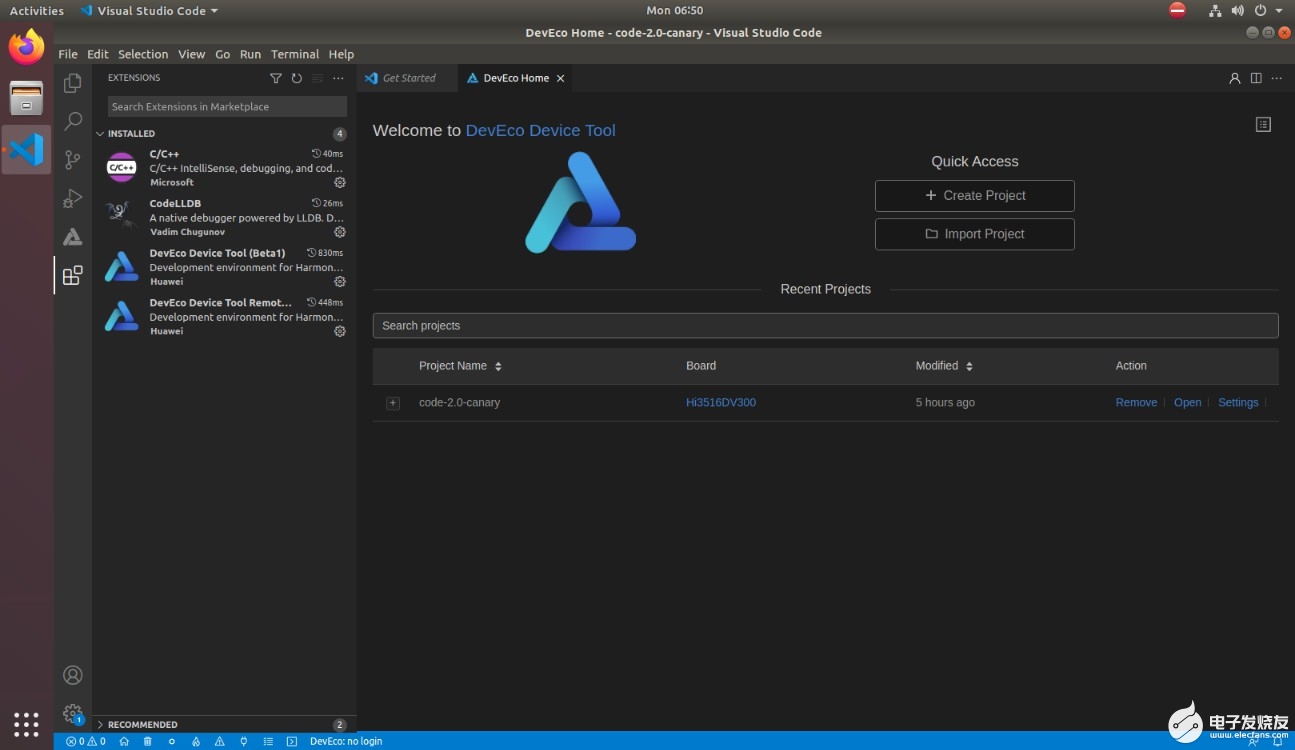Show Applications grid in dock
The width and height of the screenshot is (1295, 750).
(27, 724)
